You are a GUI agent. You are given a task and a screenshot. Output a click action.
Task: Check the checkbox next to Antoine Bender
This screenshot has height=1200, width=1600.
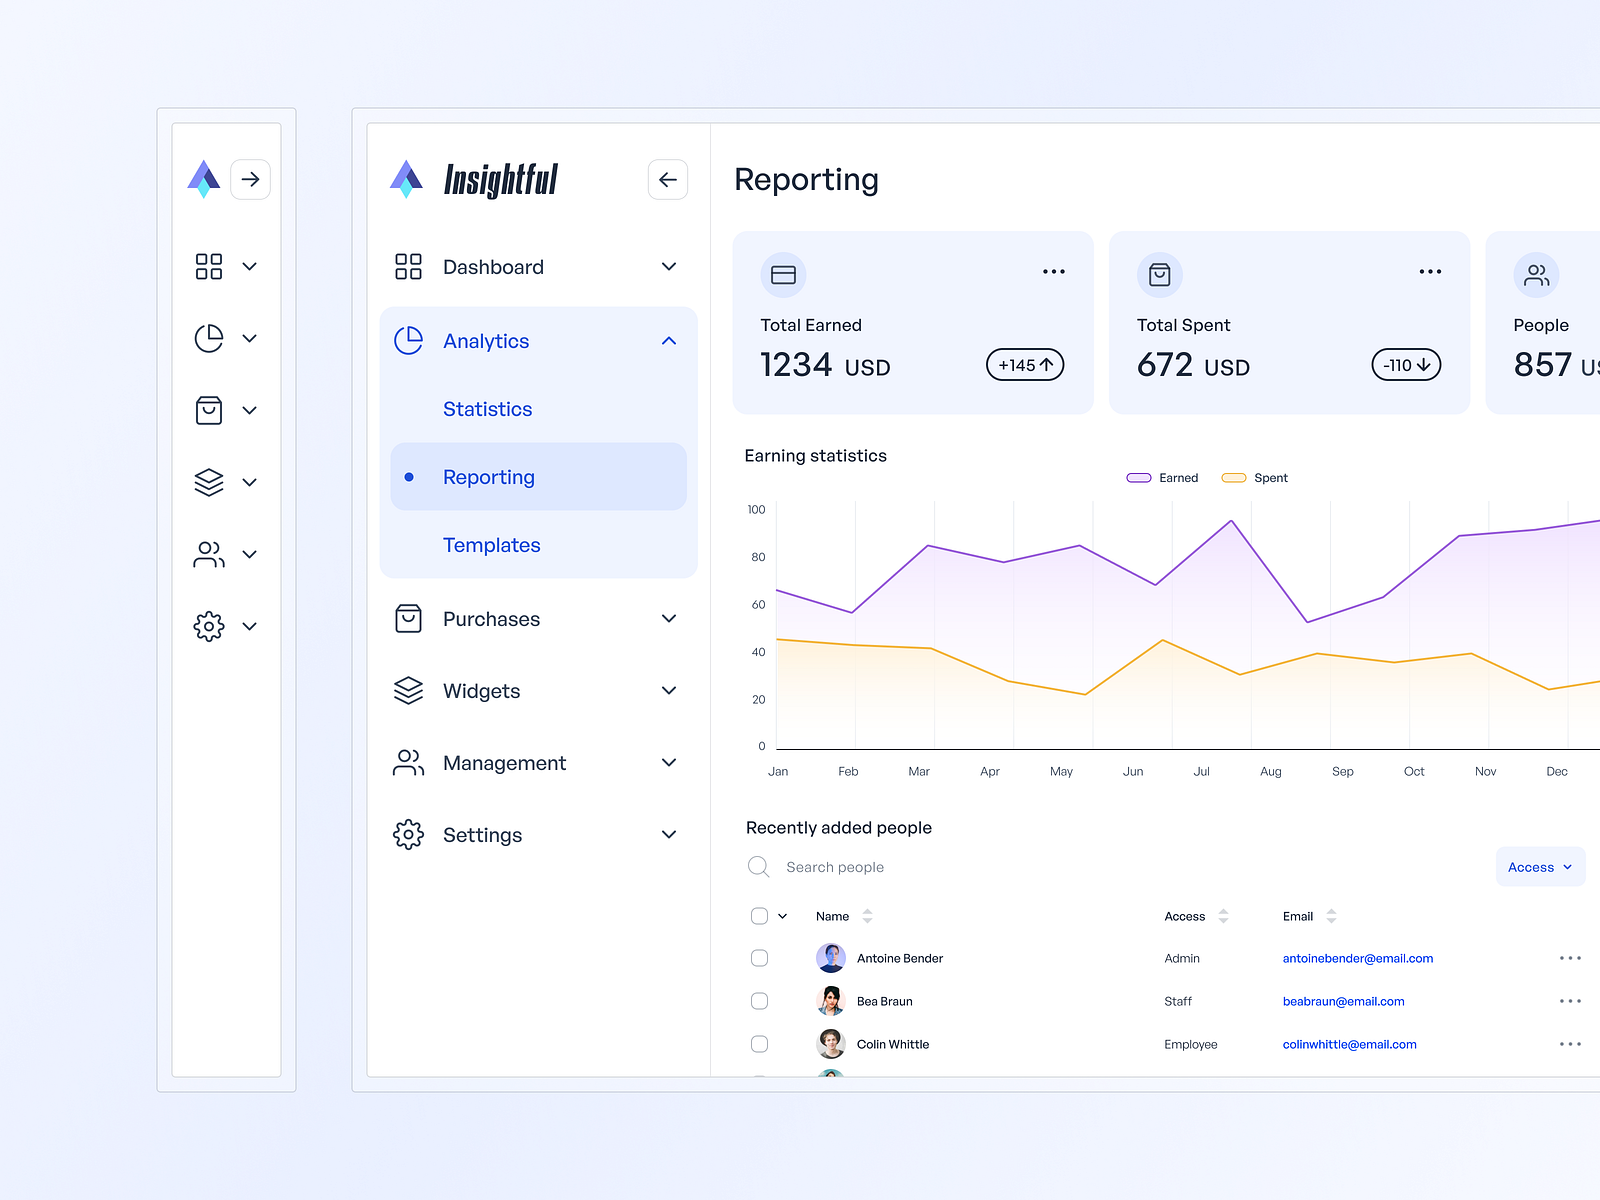(x=759, y=958)
